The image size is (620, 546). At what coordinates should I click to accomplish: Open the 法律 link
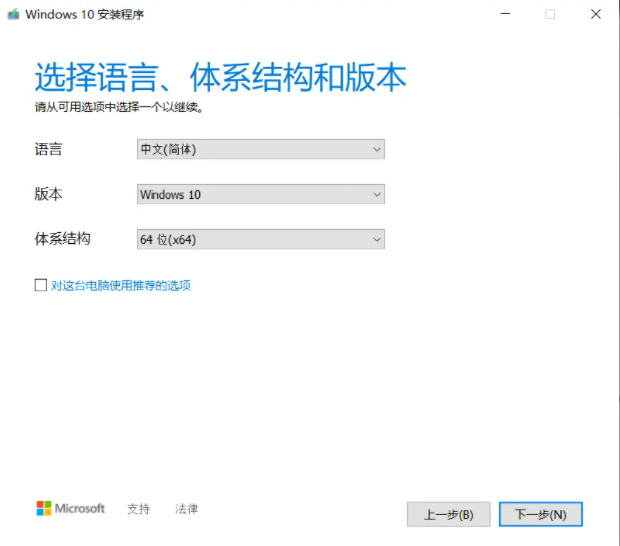[186, 509]
